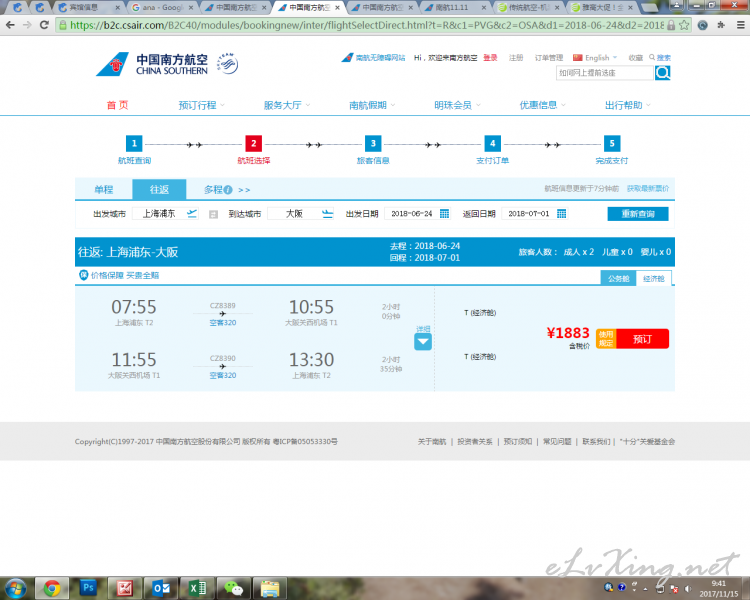Viewport: 750px width, 600px height.
Task: Open Outlook from the taskbar
Action: point(161,588)
